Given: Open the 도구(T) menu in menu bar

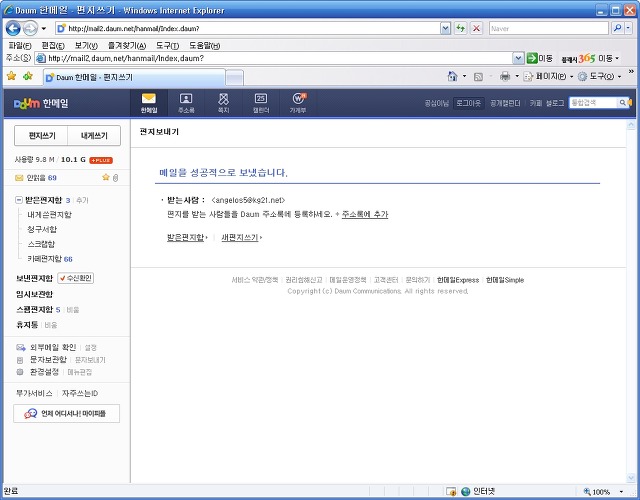Looking at the screenshot, I should (167, 46).
